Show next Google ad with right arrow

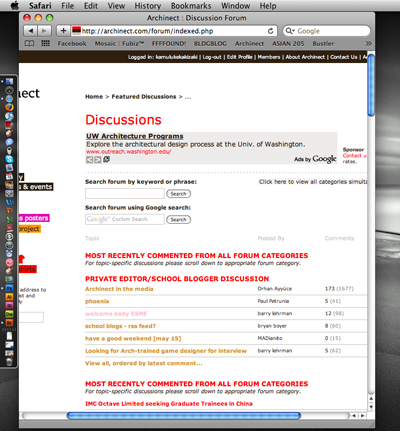pyautogui.click(x=97, y=160)
